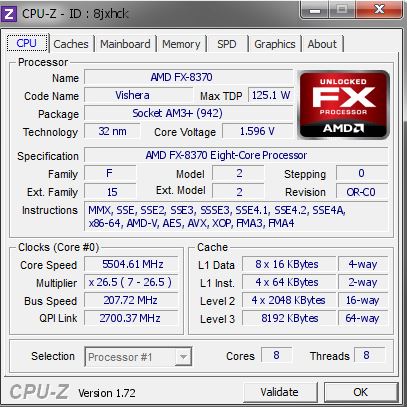Click the Validate button
This screenshot has width=407, height=407.
click(x=279, y=392)
